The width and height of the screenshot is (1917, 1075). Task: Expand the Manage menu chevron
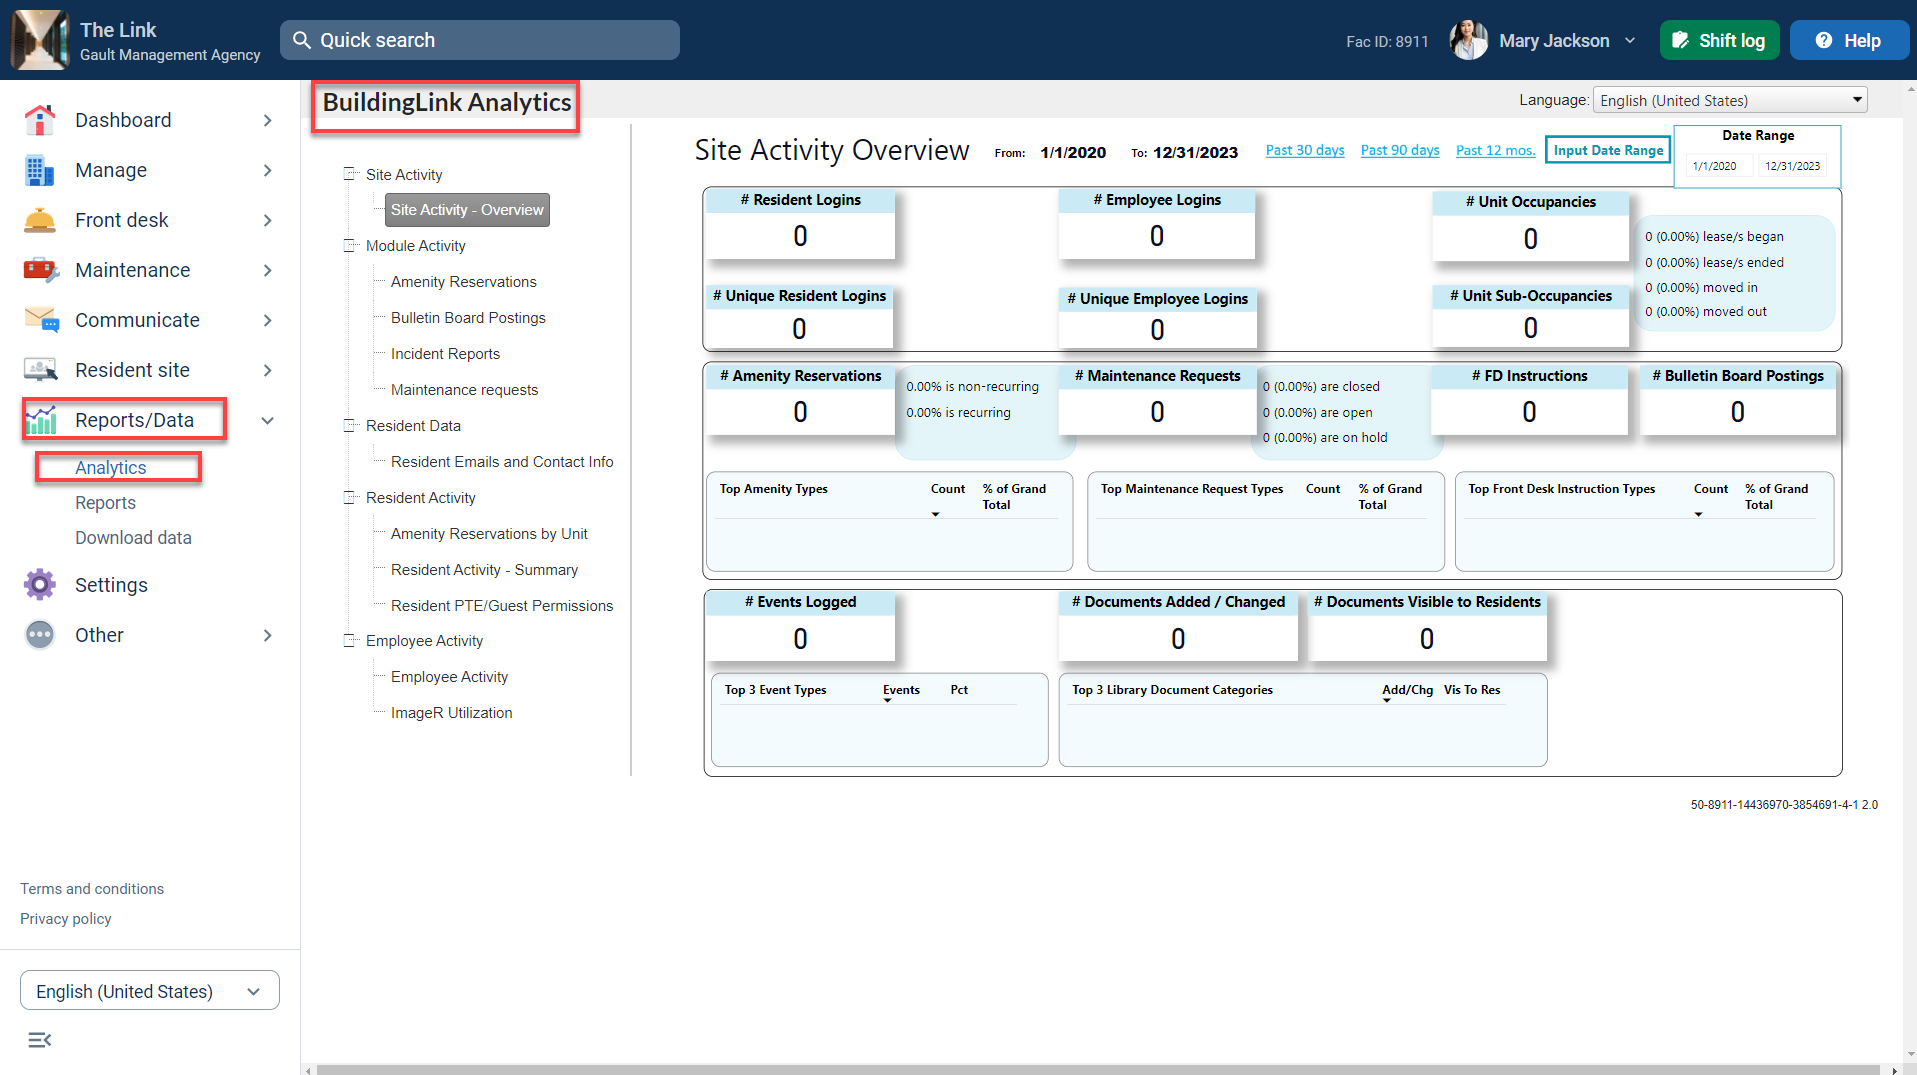click(267, 170)
